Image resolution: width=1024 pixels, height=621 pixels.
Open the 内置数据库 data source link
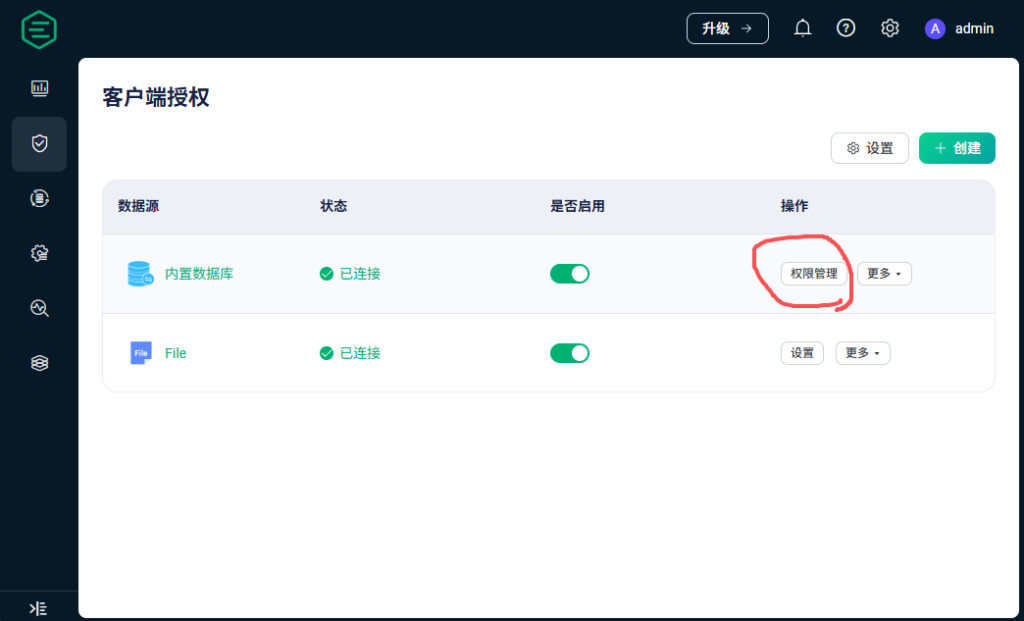coord(198,274)
